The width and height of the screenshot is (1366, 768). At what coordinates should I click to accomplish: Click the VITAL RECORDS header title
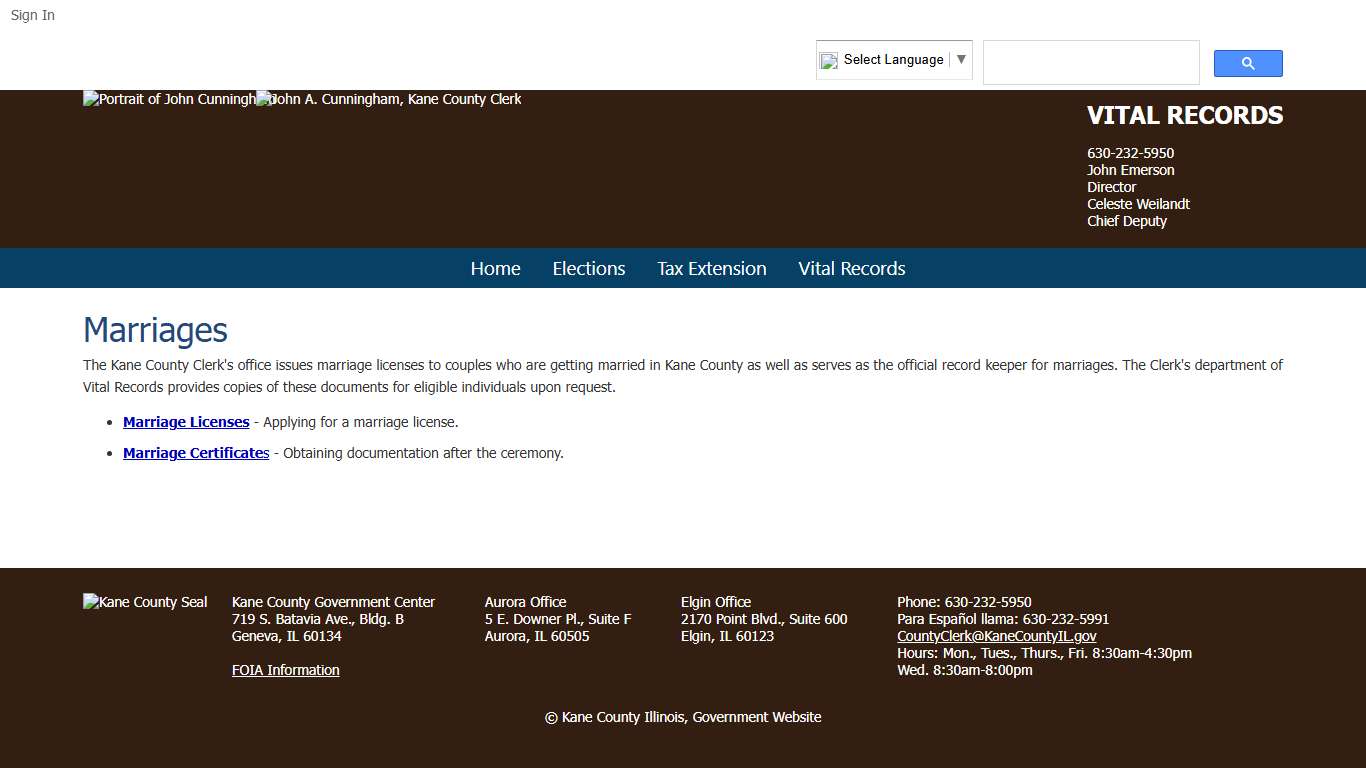point(1184,116)
